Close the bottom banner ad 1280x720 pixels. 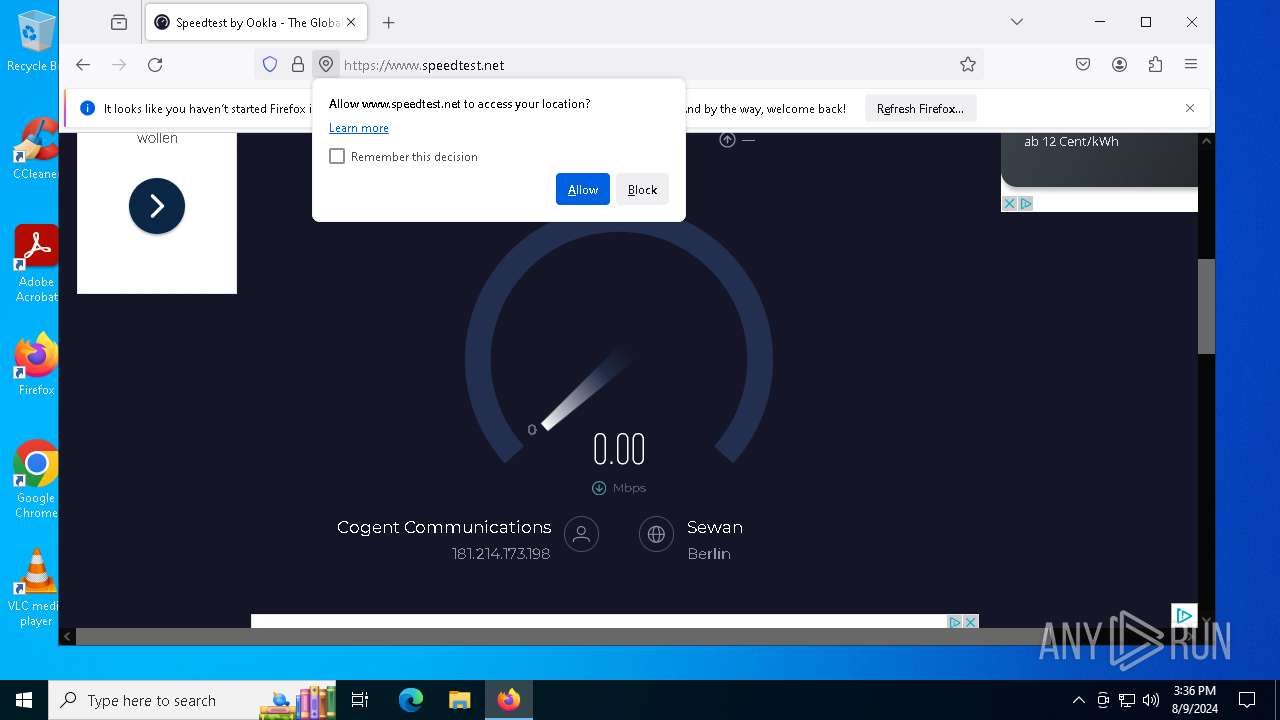tap(970, 622)
